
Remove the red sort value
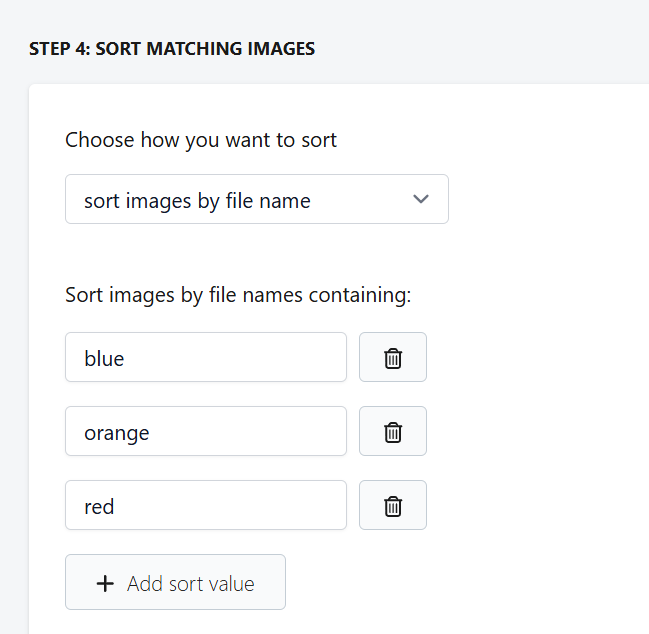pyautogui.click(x=392, y=505)
